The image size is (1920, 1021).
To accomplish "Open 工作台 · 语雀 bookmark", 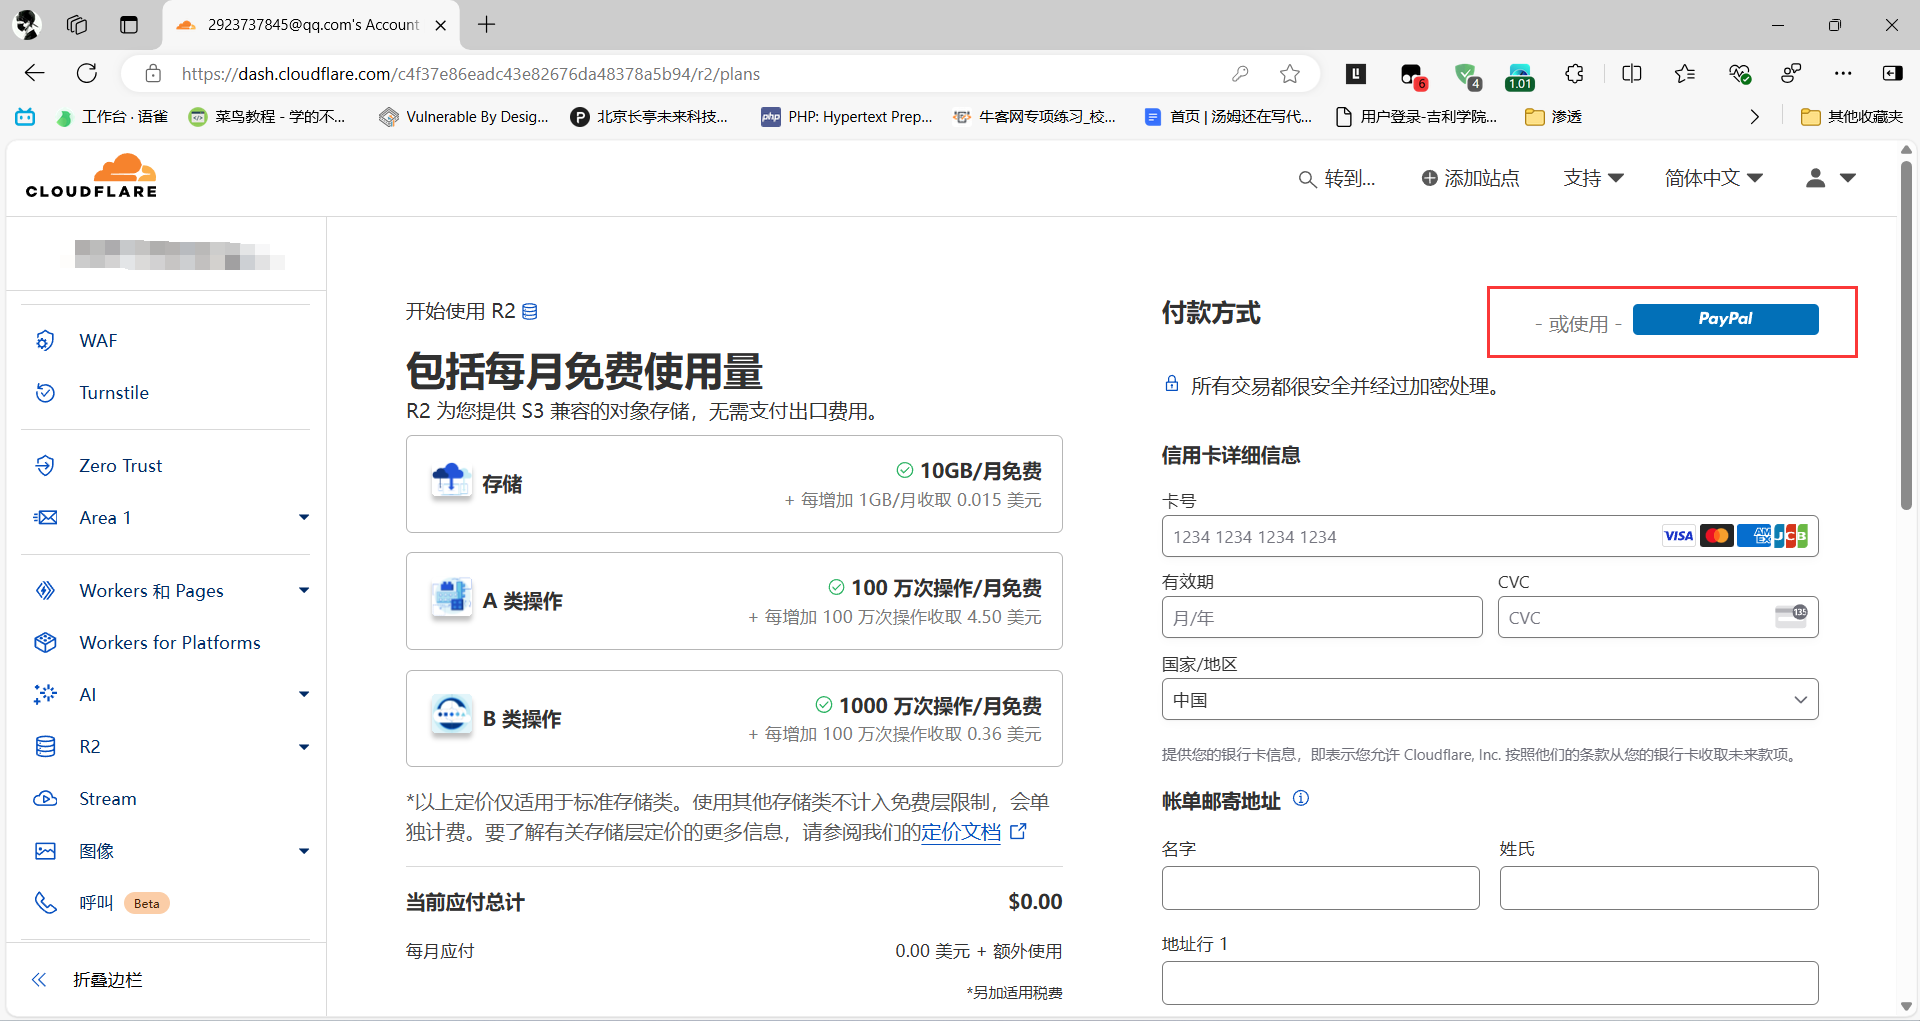I will pyautogui.click(x=112, y=117).
